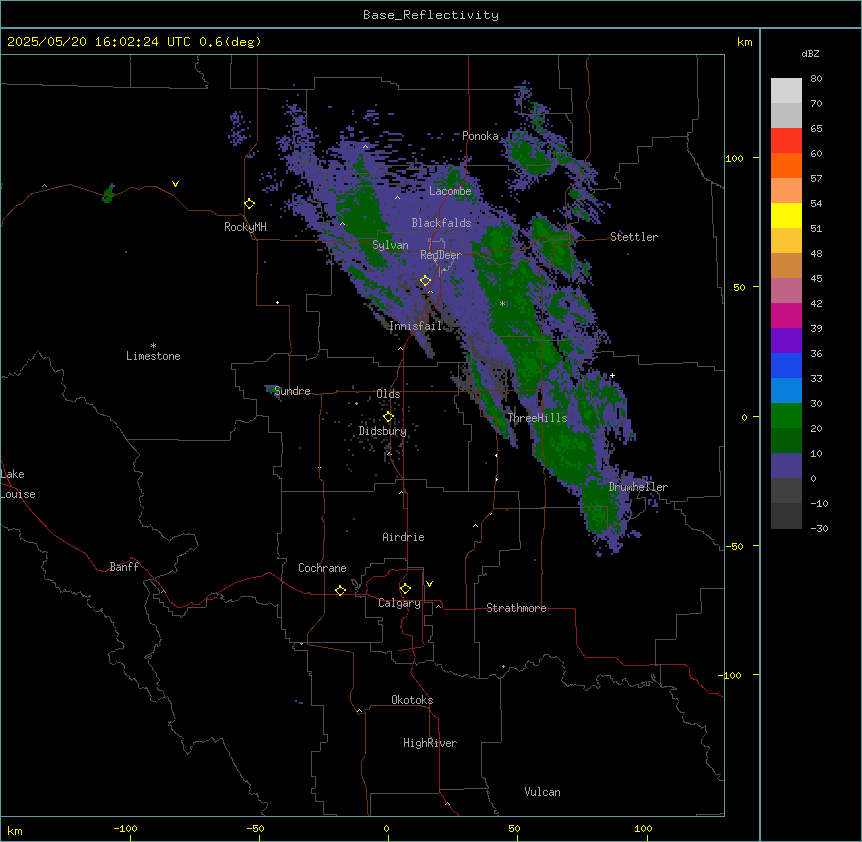Viewport: 862px width, 842px height.
Task: Click the Blackfalds label
Action: pyautogui.click(x=441, y=223)
